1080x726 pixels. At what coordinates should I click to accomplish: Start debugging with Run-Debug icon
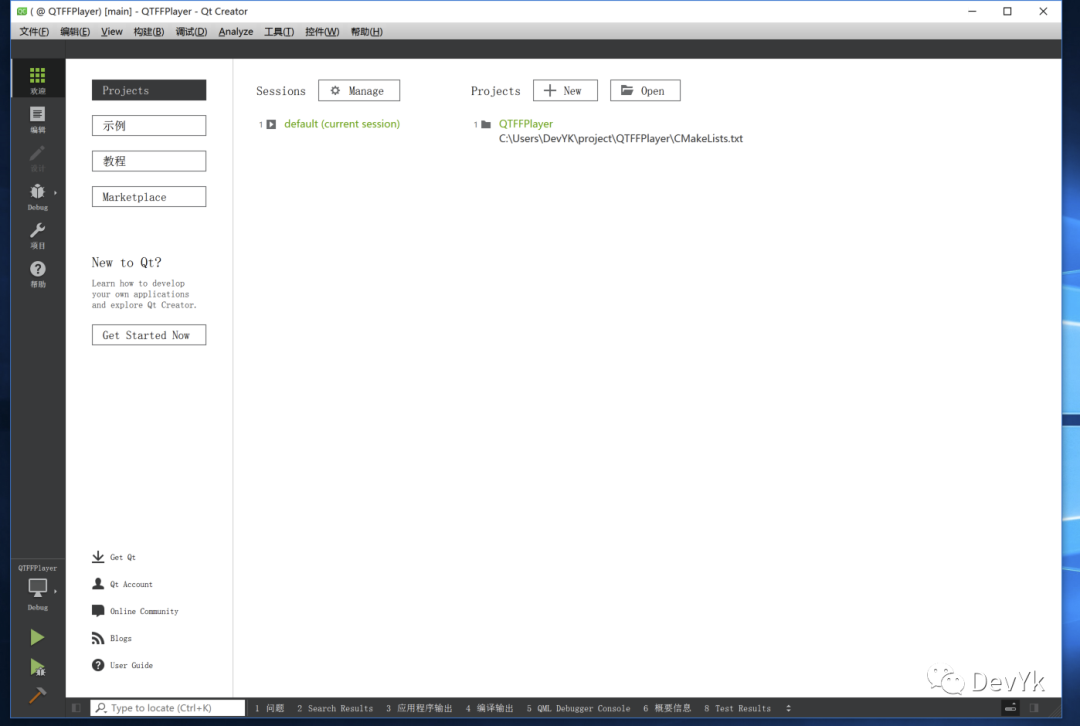point(37,667)
